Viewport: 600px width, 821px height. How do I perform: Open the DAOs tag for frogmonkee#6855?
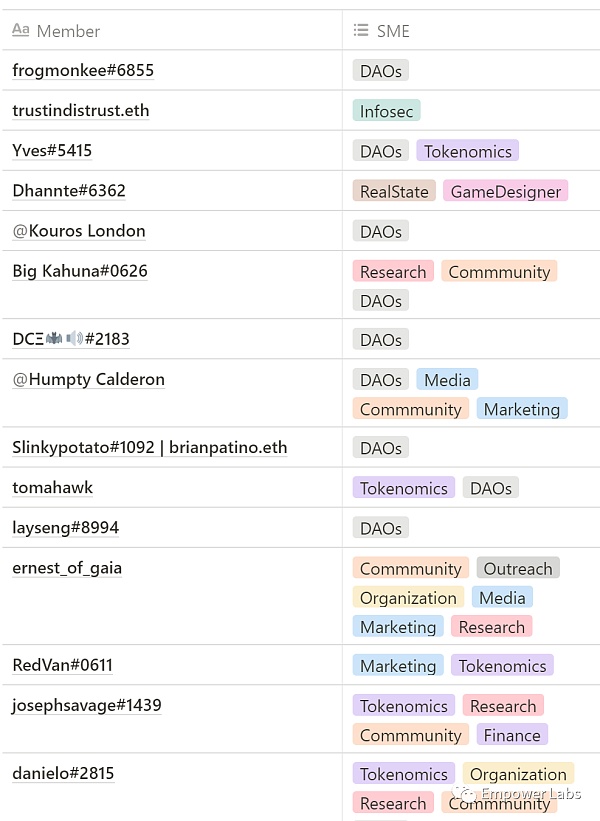point(380,70)
